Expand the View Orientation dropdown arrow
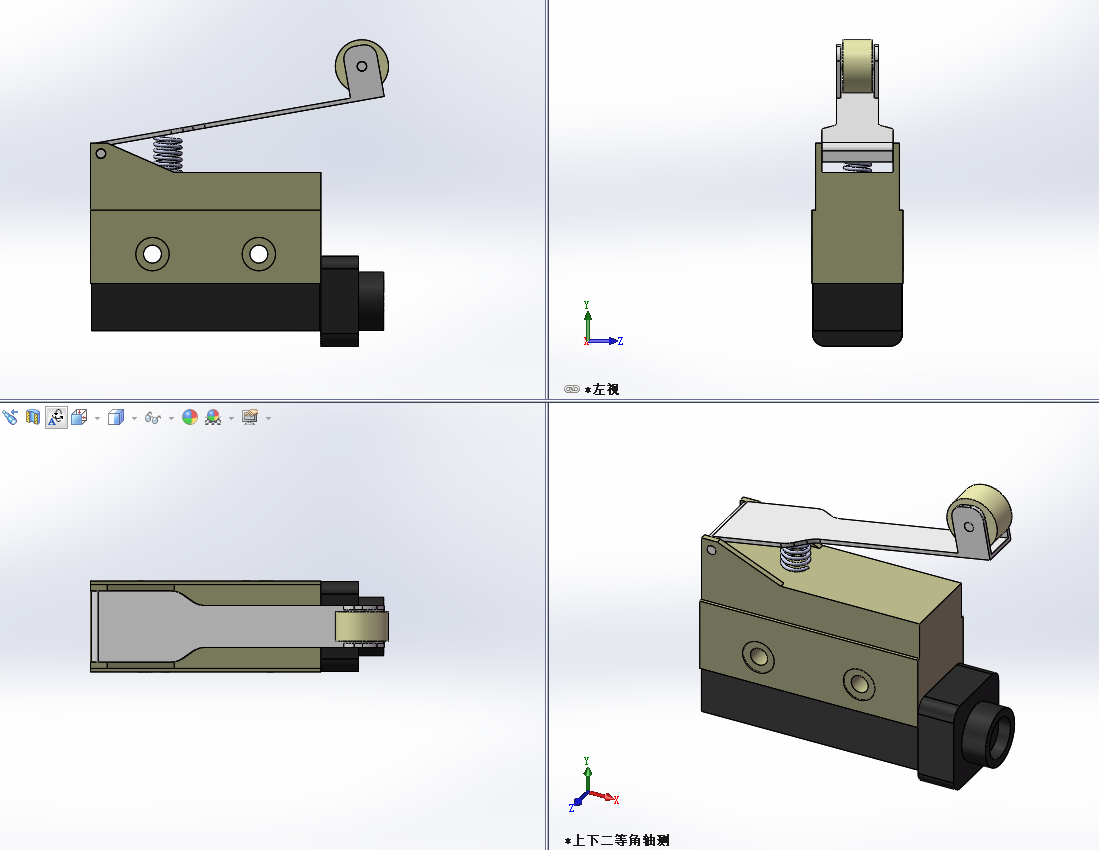This screenshot has height=850, width=1099. pyautogui.click(x=97, y=418)
